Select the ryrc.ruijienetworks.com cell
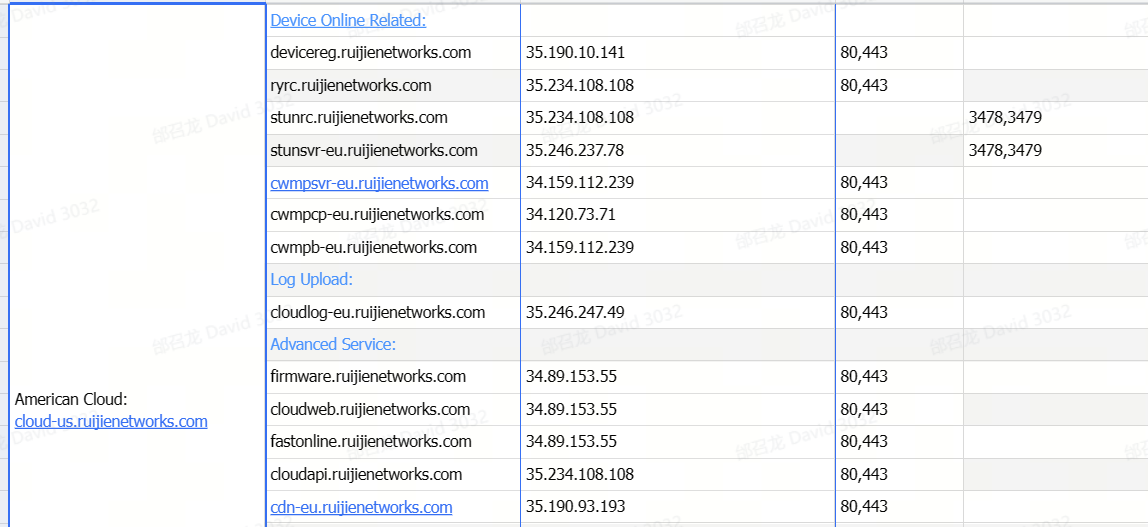 click(393, 86)
